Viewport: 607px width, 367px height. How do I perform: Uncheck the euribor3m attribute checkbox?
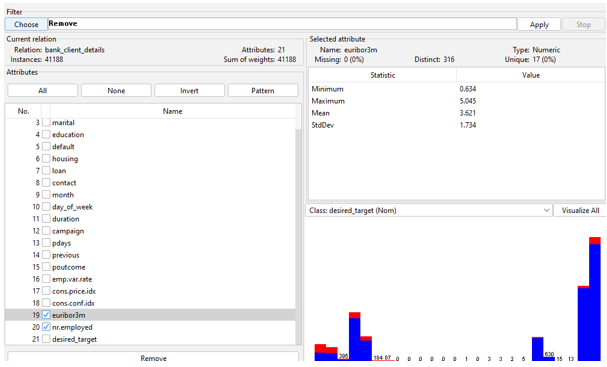pos(46,315)
